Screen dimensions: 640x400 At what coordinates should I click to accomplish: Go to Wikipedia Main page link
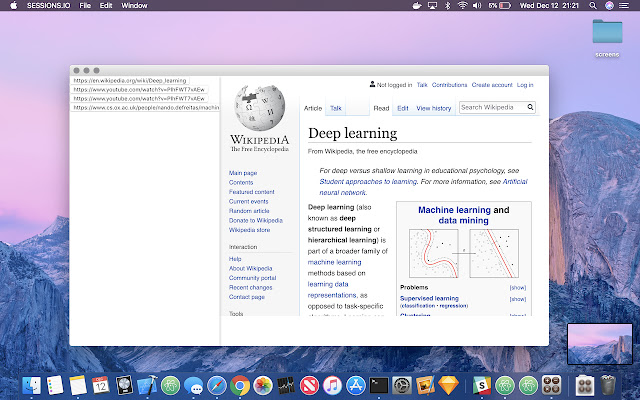[243, 173]
